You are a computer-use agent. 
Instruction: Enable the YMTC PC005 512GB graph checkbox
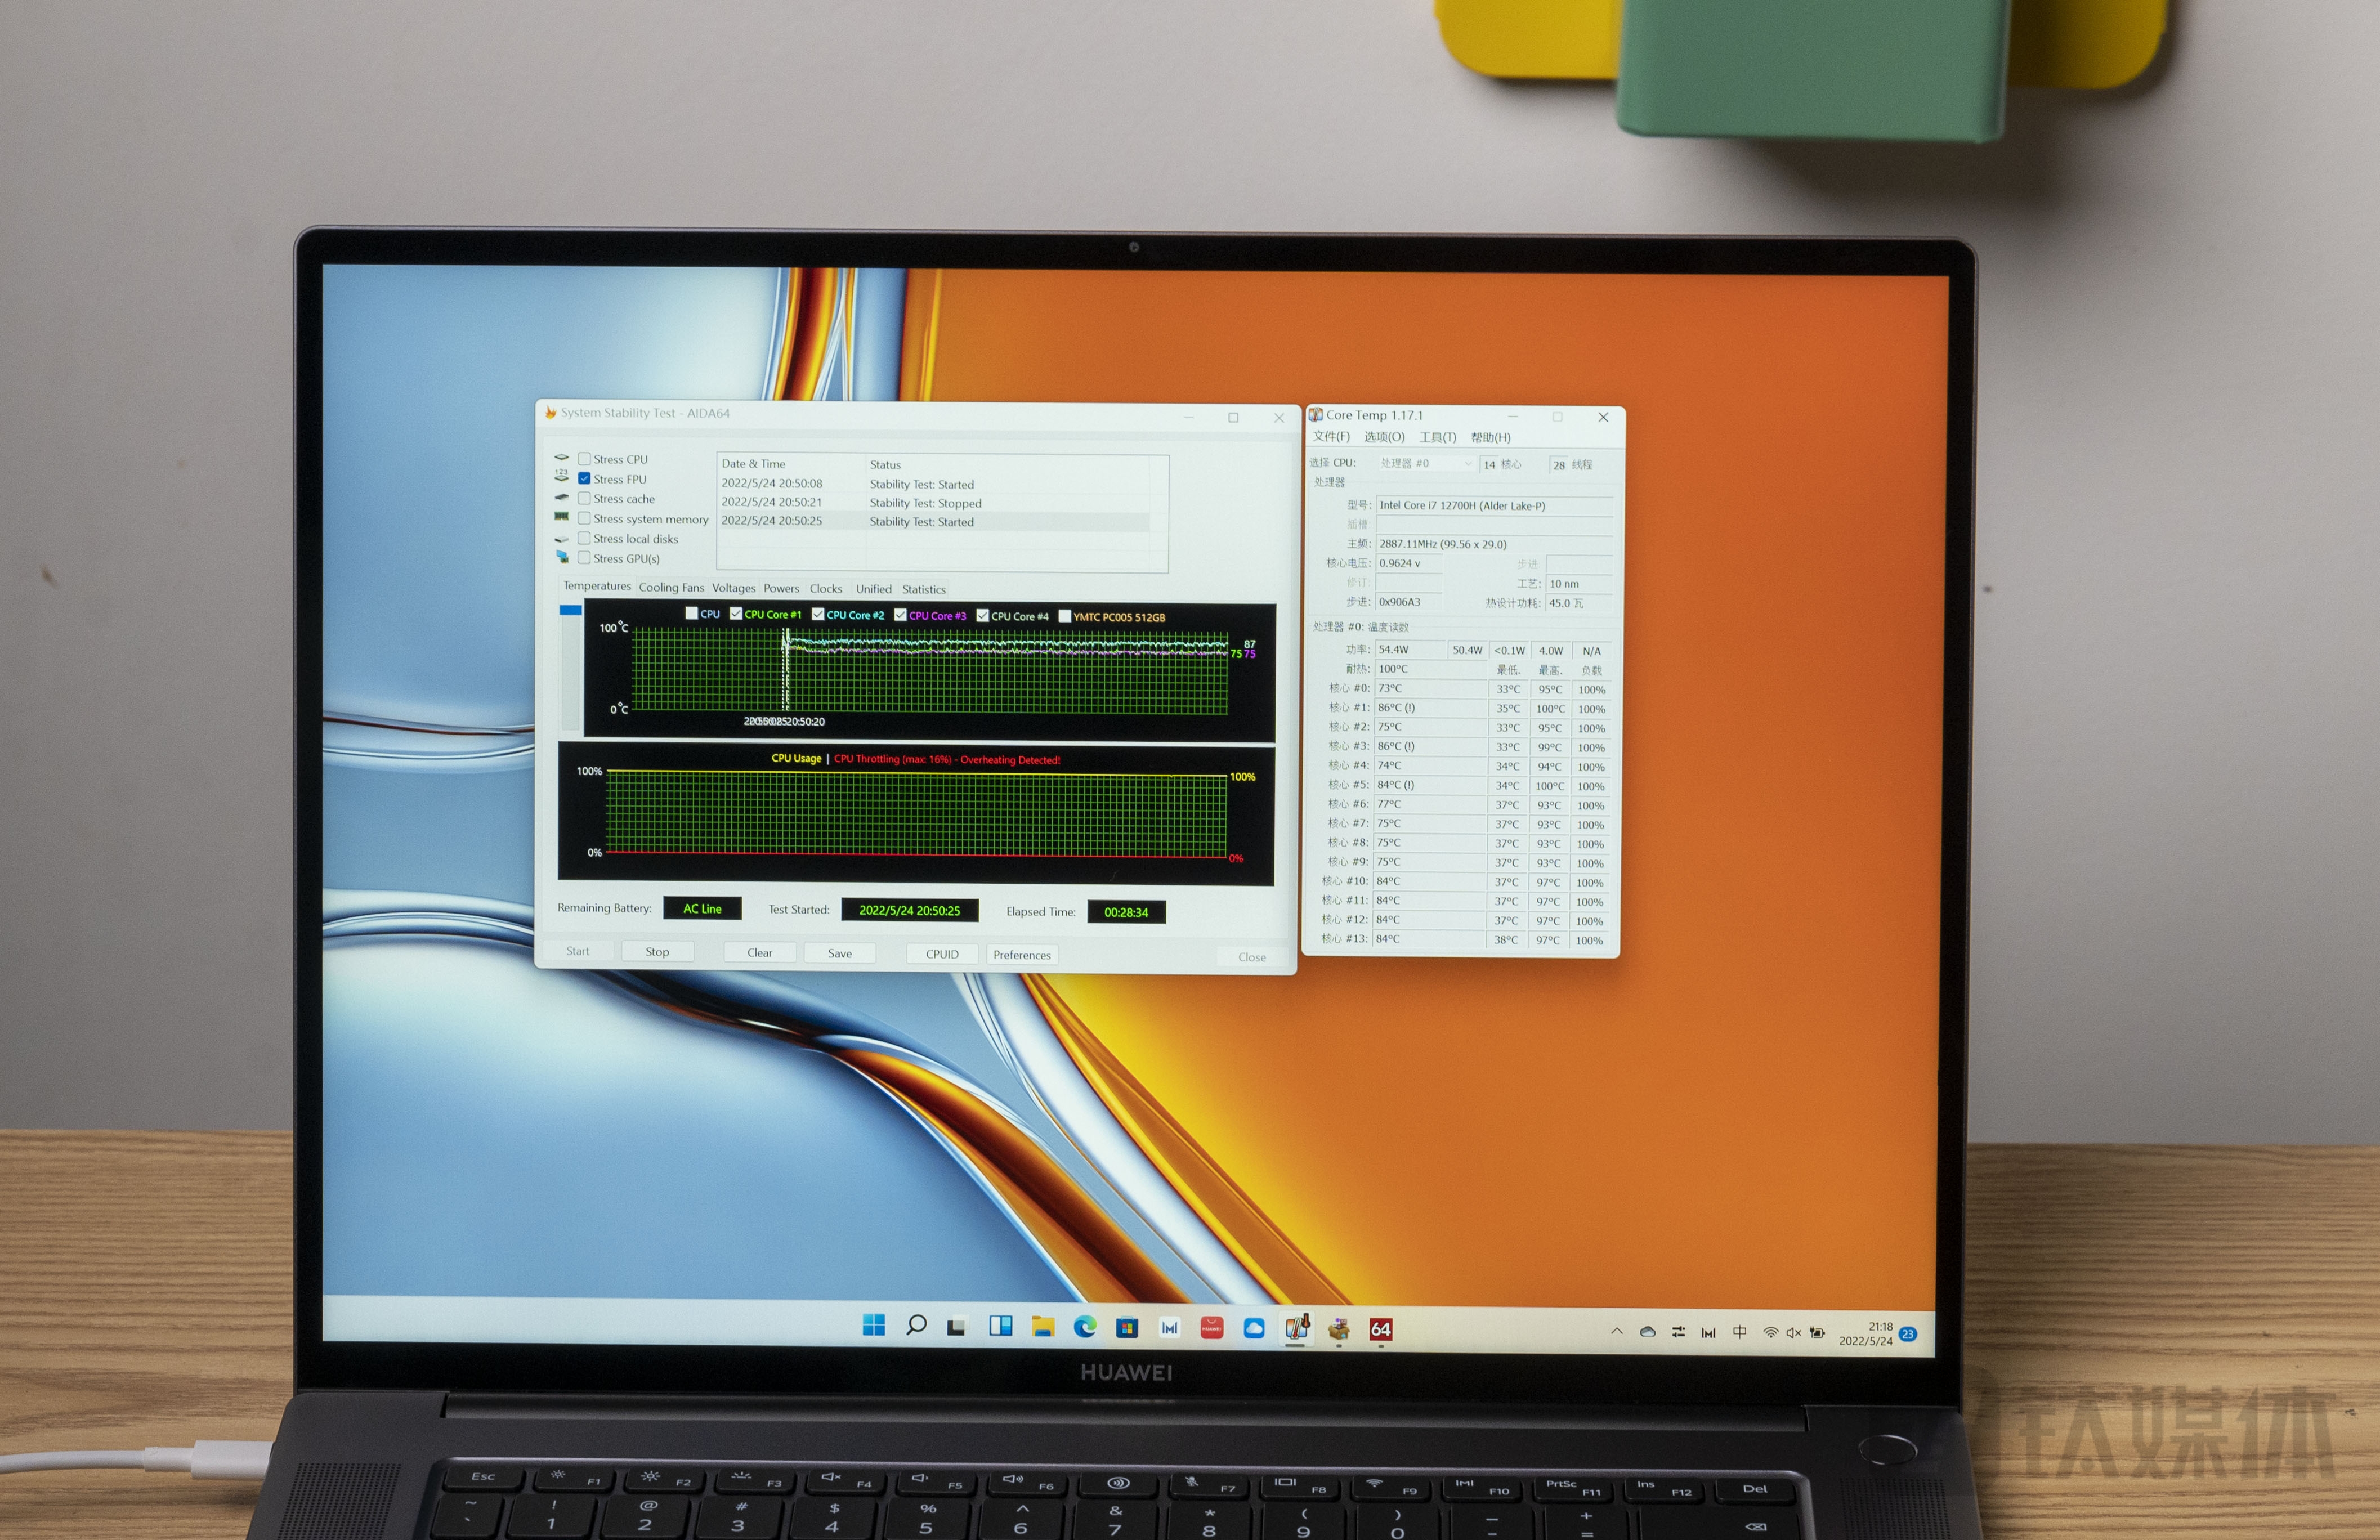coord(1064,616)
